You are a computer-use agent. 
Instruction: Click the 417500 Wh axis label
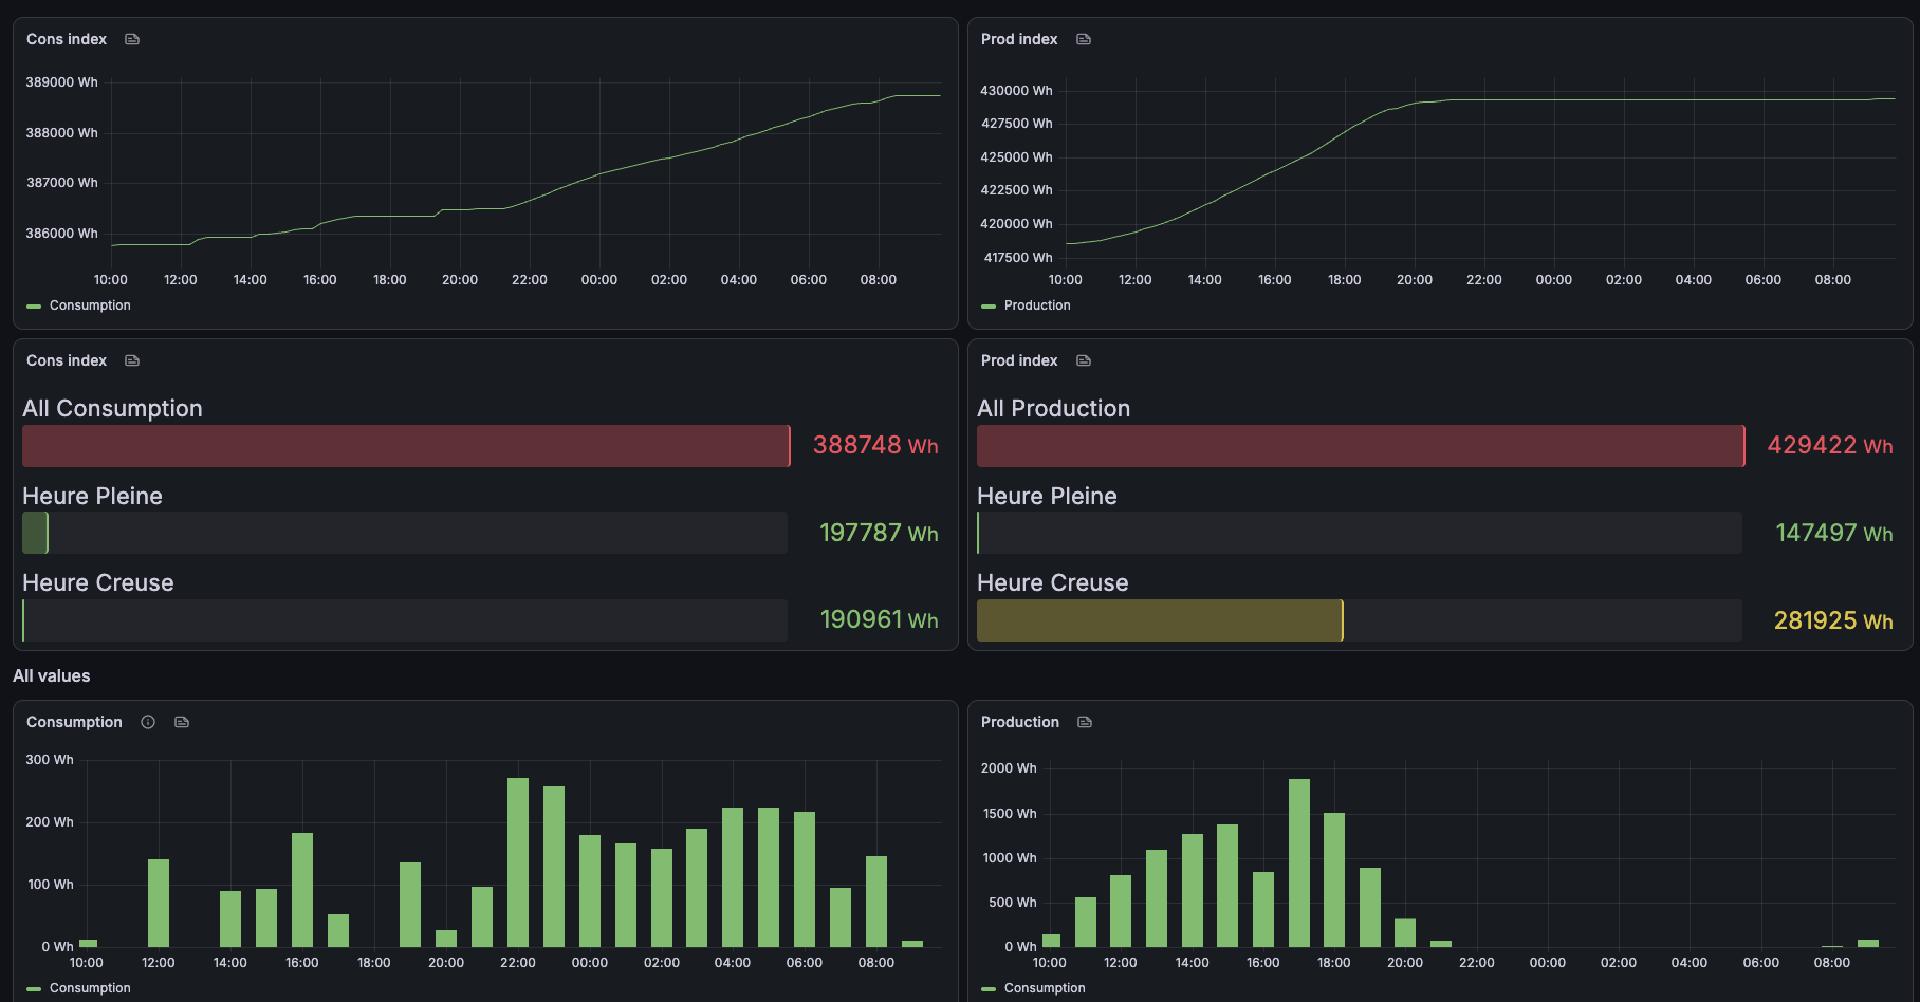(x=1018, y=257)
